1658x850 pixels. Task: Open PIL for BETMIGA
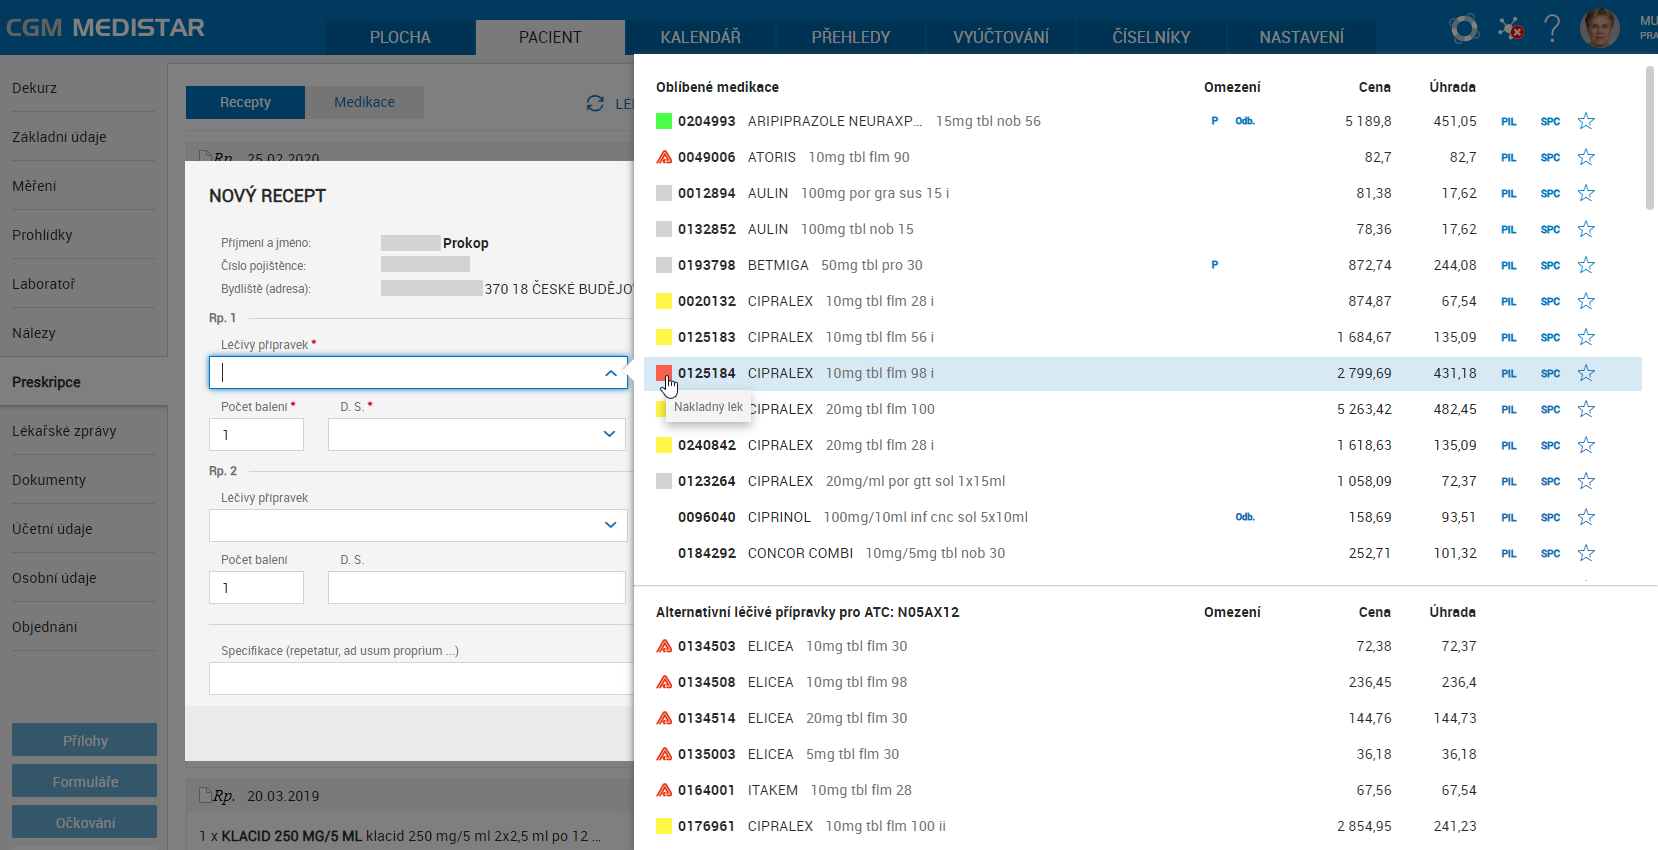pos(1509,266)
